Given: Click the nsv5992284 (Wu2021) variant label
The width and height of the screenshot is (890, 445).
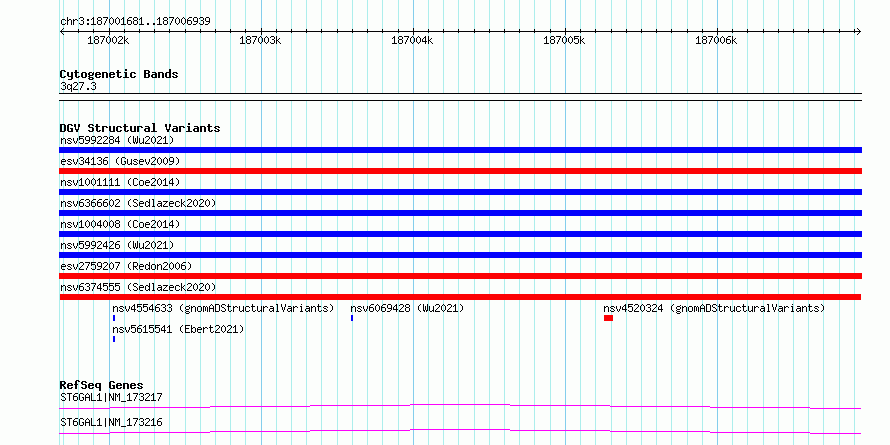Looking at the screenshot, I should coord(117,140).
